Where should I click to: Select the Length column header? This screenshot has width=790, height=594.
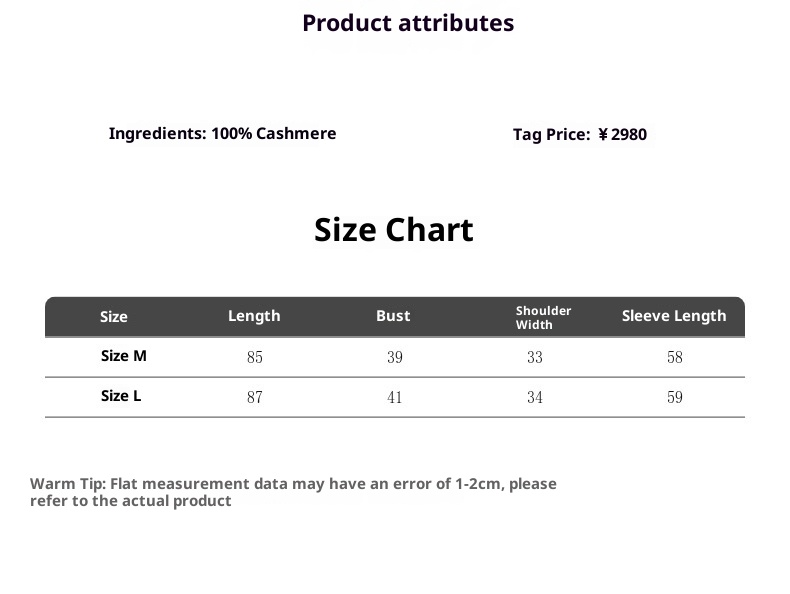point(254,316)
